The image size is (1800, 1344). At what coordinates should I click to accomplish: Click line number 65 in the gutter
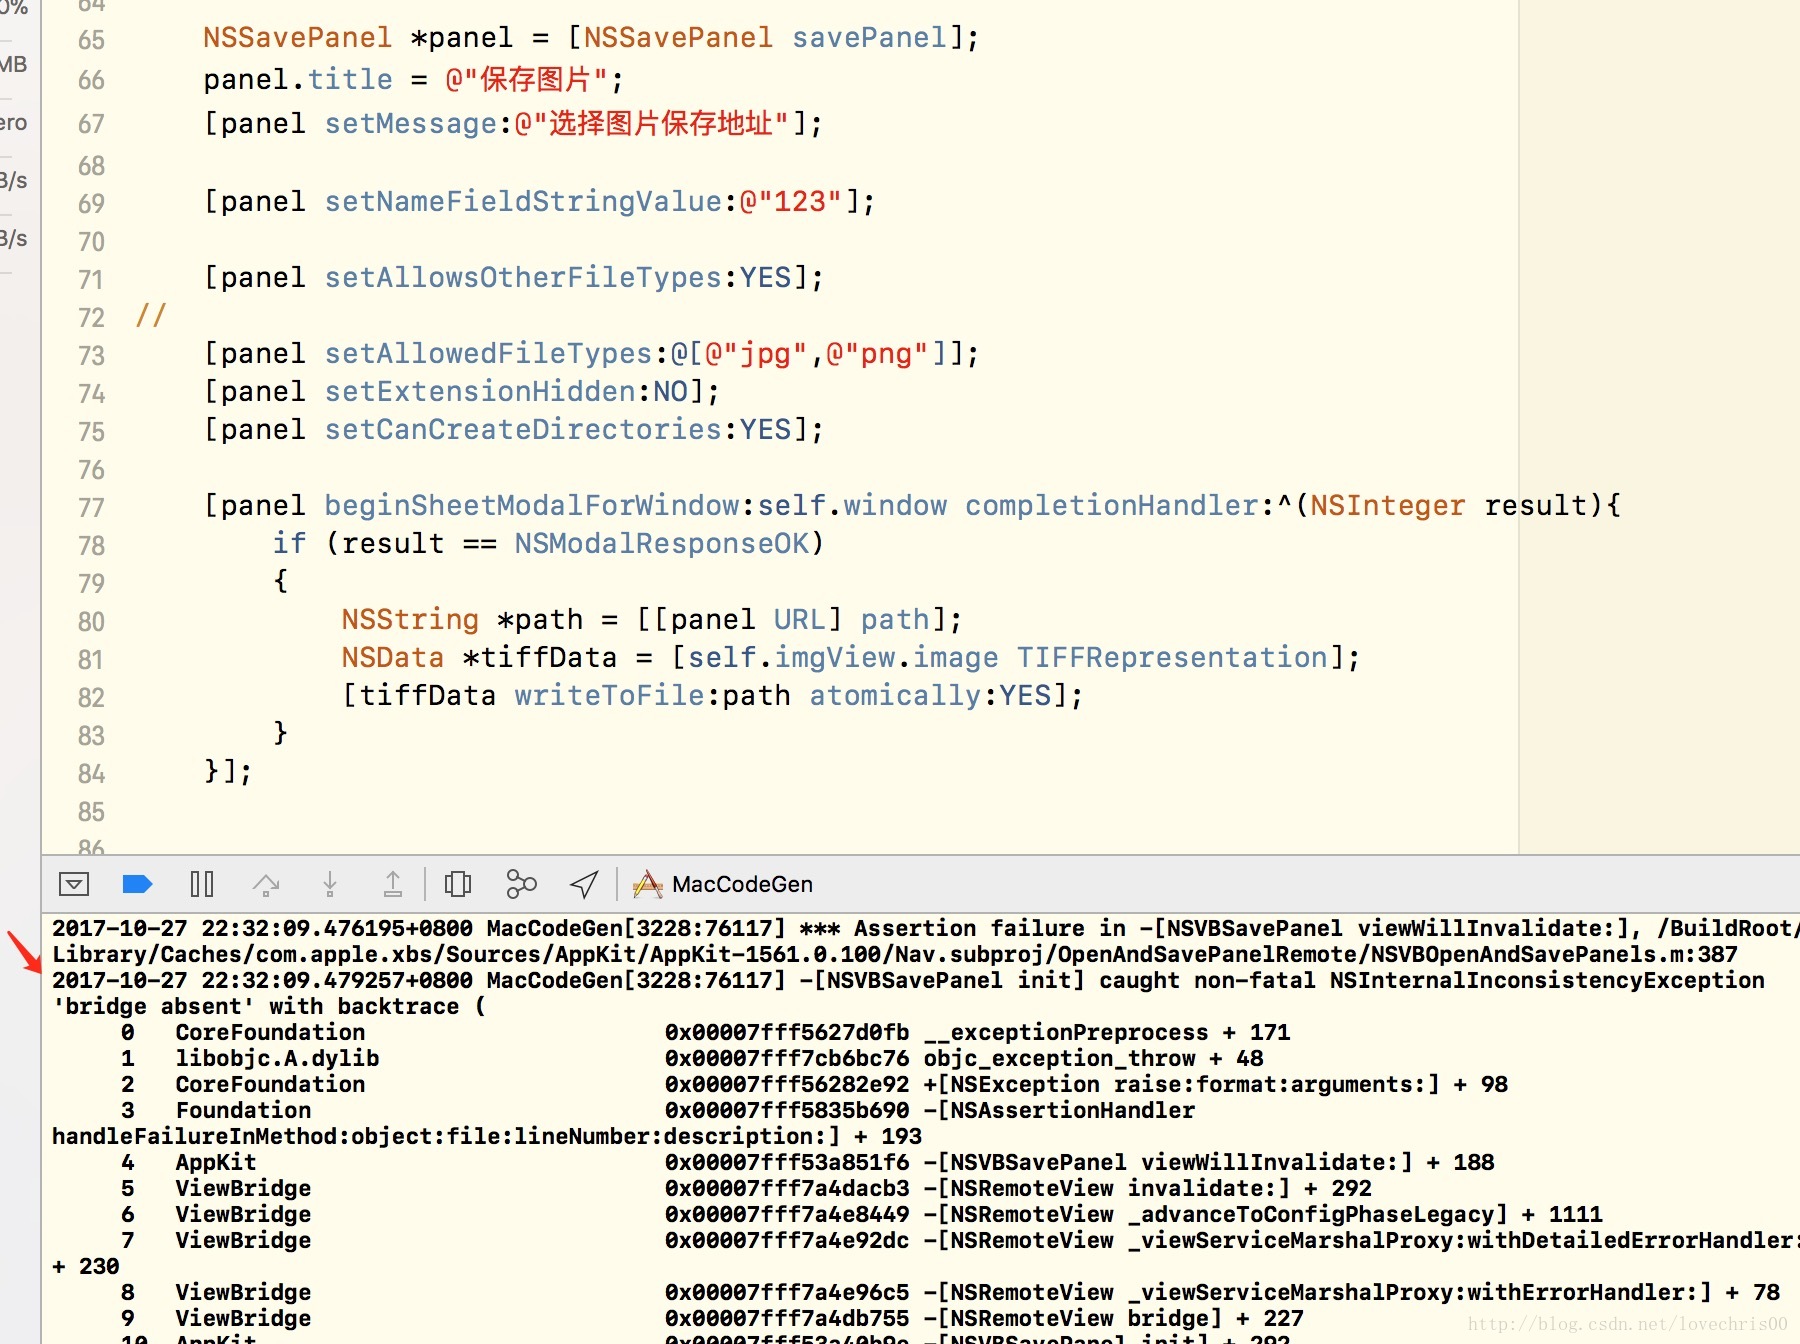pyautogui.click(x=90, y=38)
